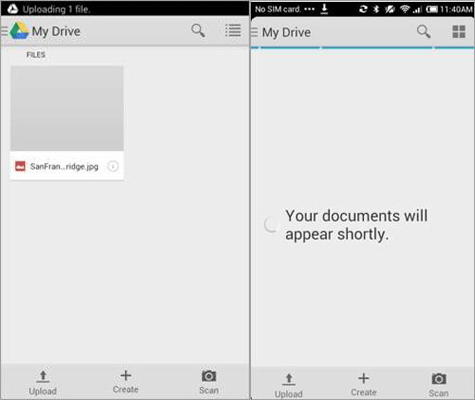This screenshot has height=400, width=475.
Task: Switch to grid view in right screen
Action: 459,32
